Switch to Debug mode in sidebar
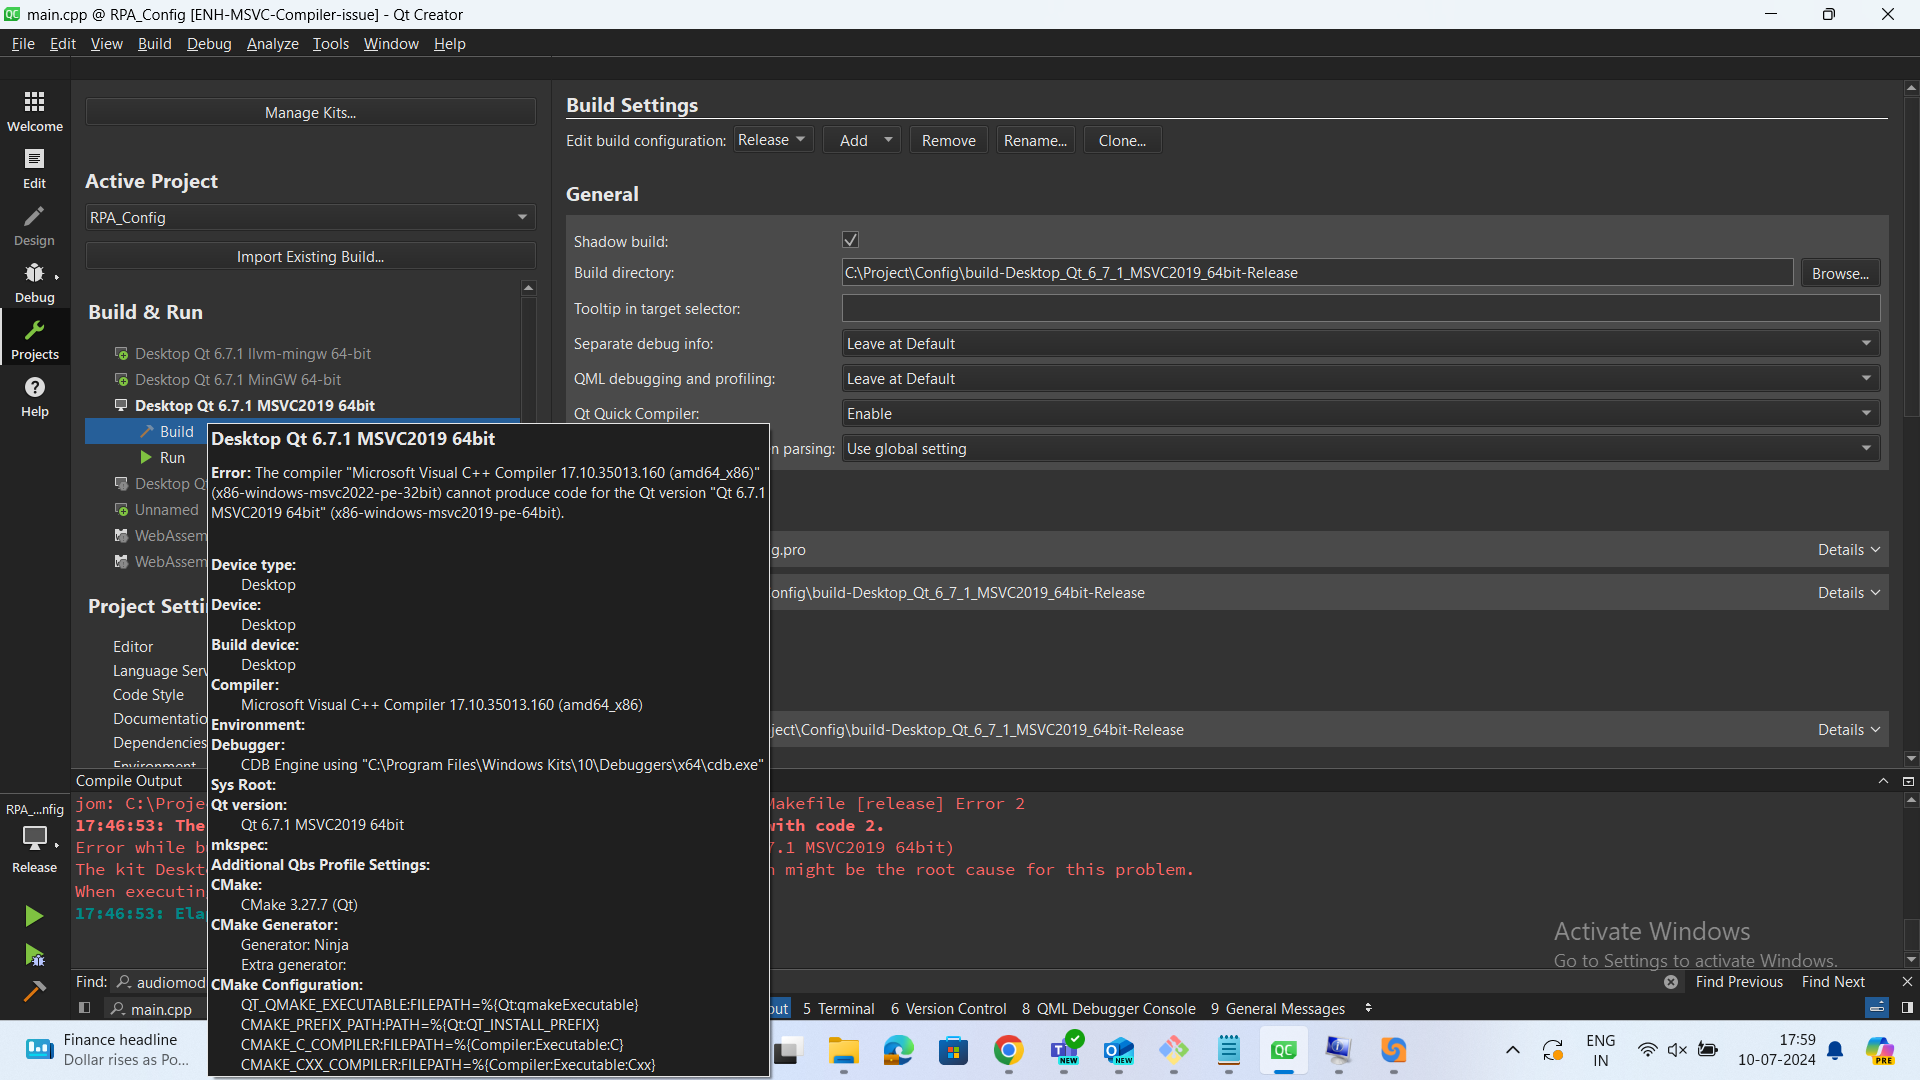Screen dimensions: 1920x1080 [35, 282]
